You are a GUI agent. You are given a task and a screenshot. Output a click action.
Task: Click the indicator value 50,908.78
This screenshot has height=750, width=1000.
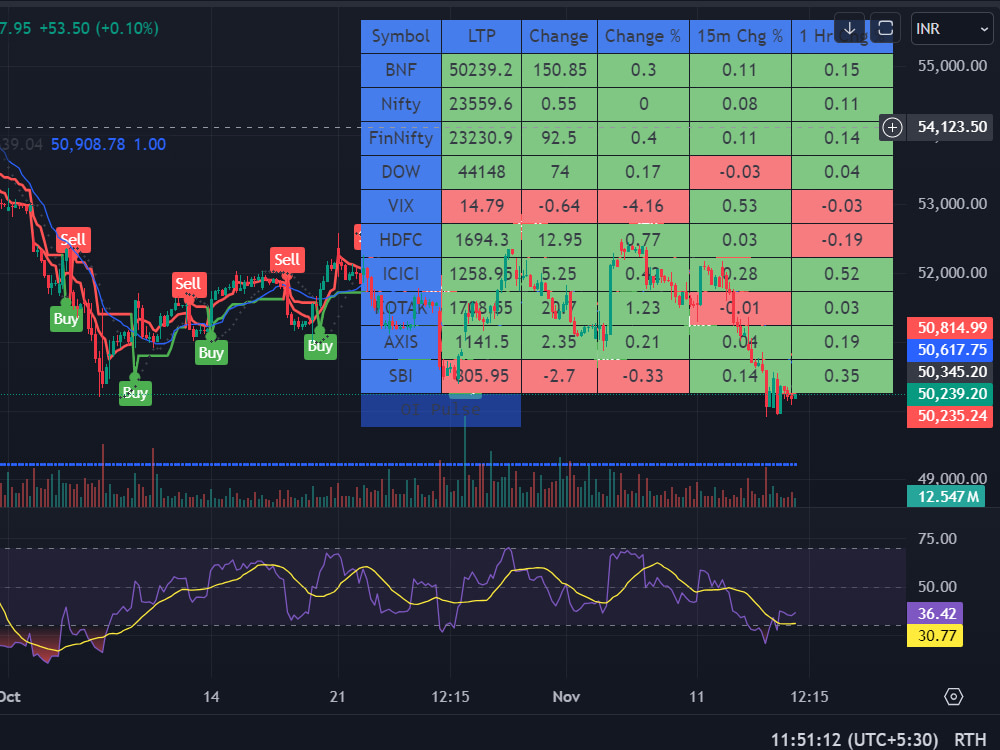(88, 145)
